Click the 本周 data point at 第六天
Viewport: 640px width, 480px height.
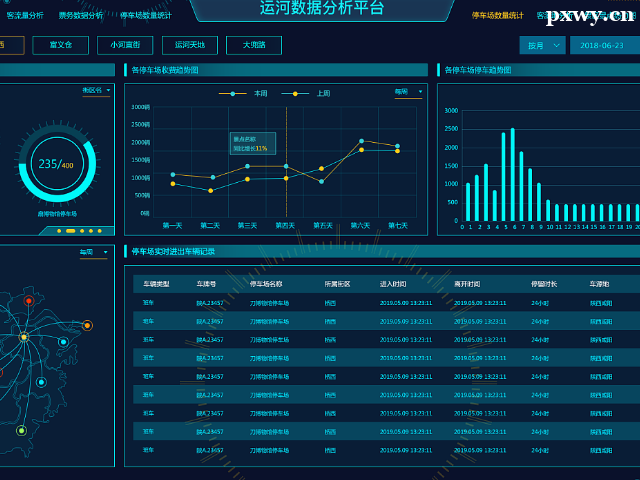[361, 141]
